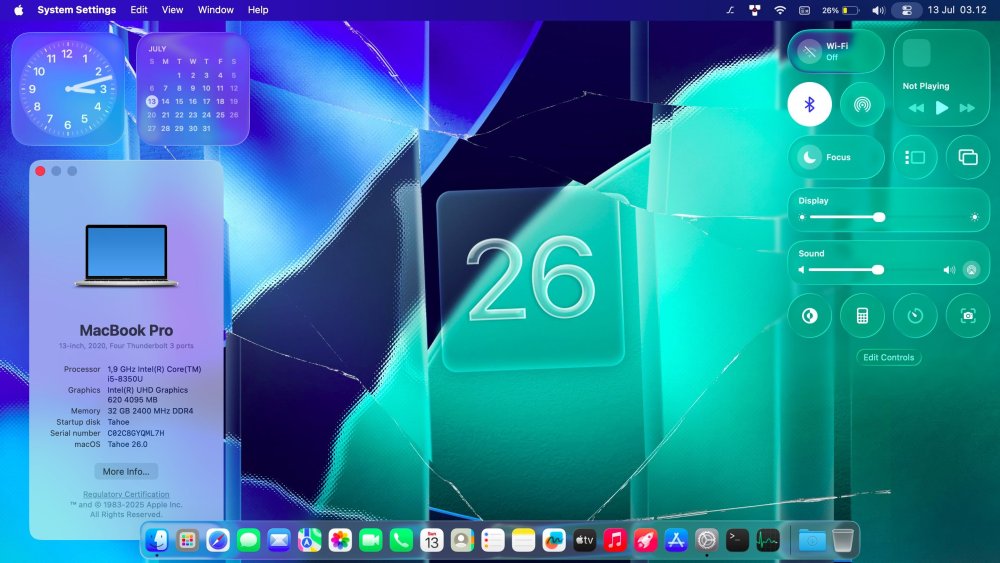Open the View menu
This screenshot has width=1000, height=563.
(x=172, y=10)
